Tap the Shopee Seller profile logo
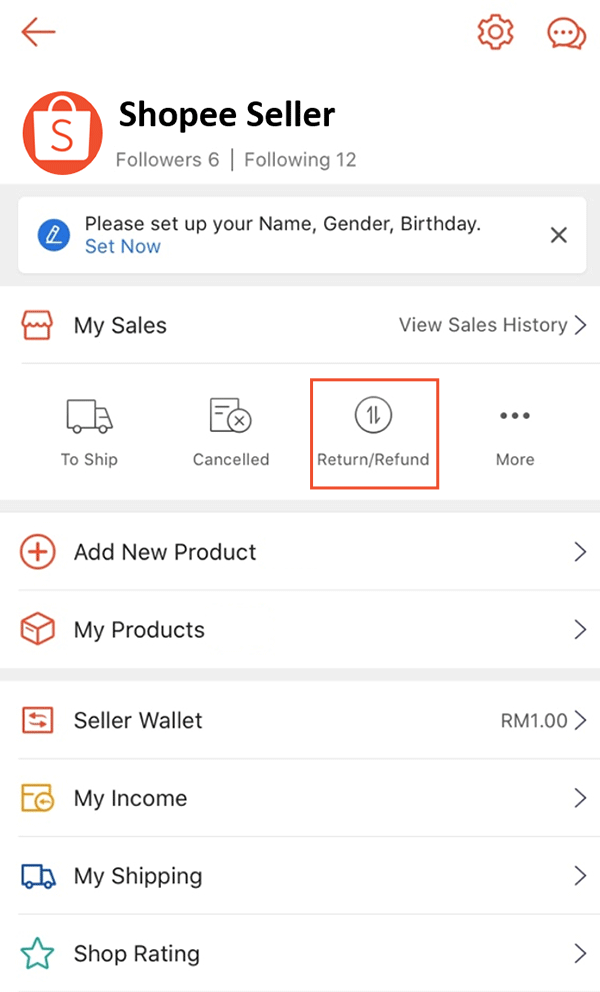This screenshot has height=992, width=600. click(62, 132)
